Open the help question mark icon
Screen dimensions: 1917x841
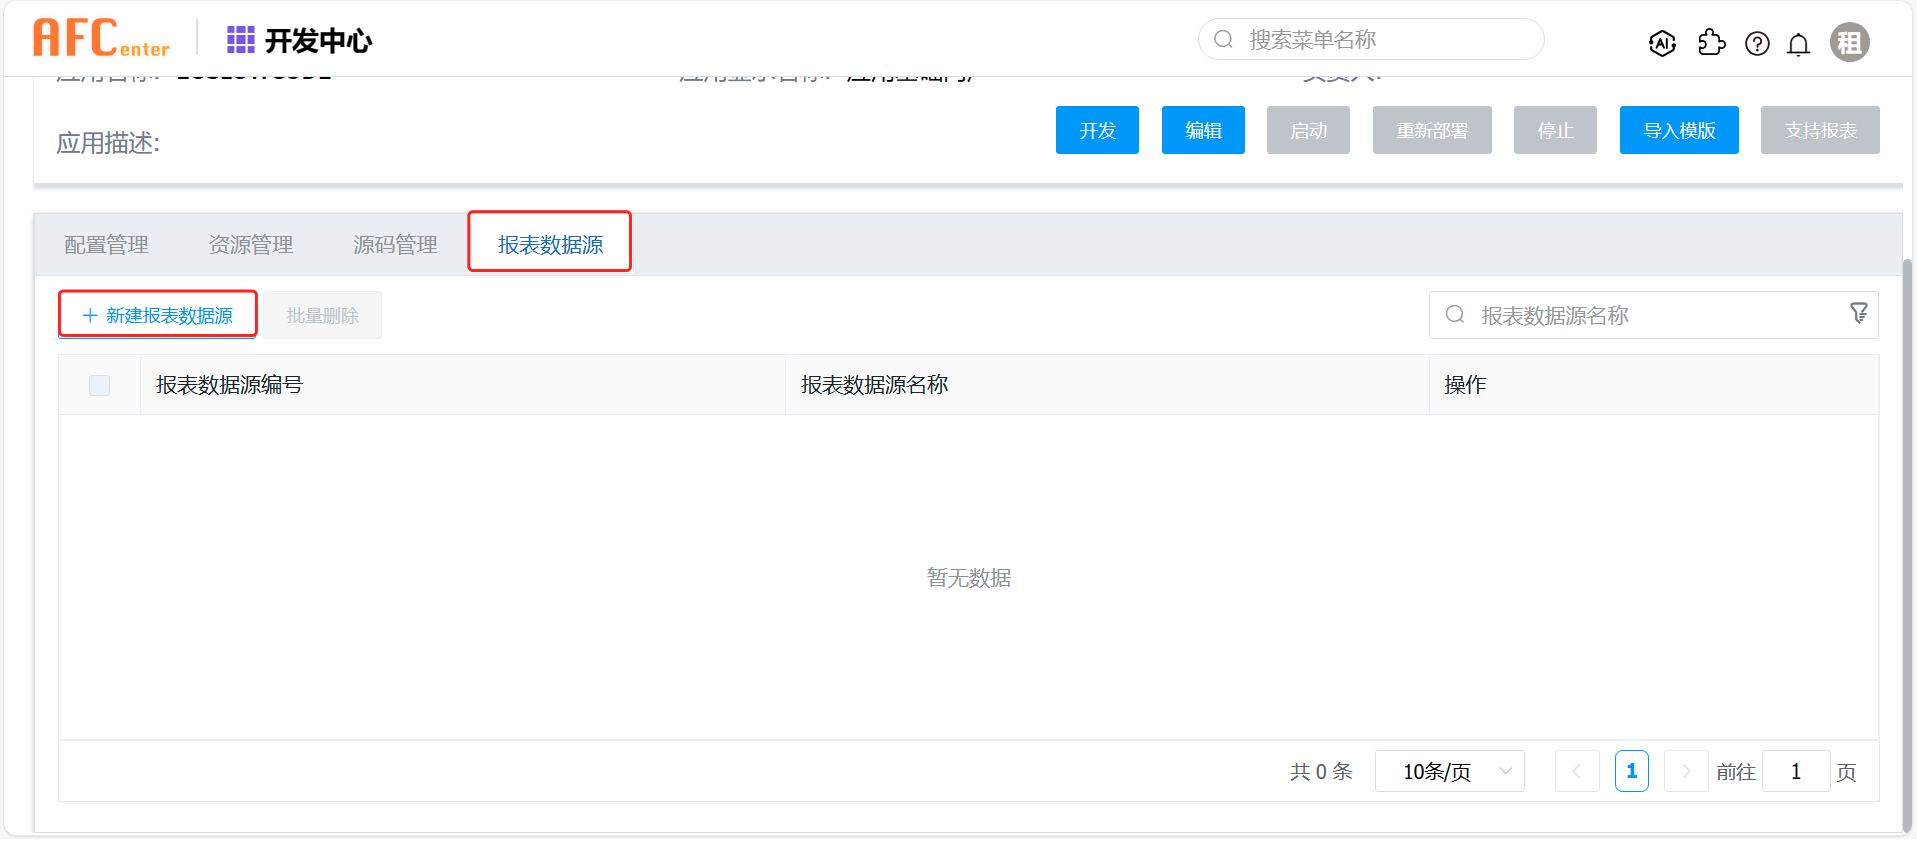point(1757,43)
